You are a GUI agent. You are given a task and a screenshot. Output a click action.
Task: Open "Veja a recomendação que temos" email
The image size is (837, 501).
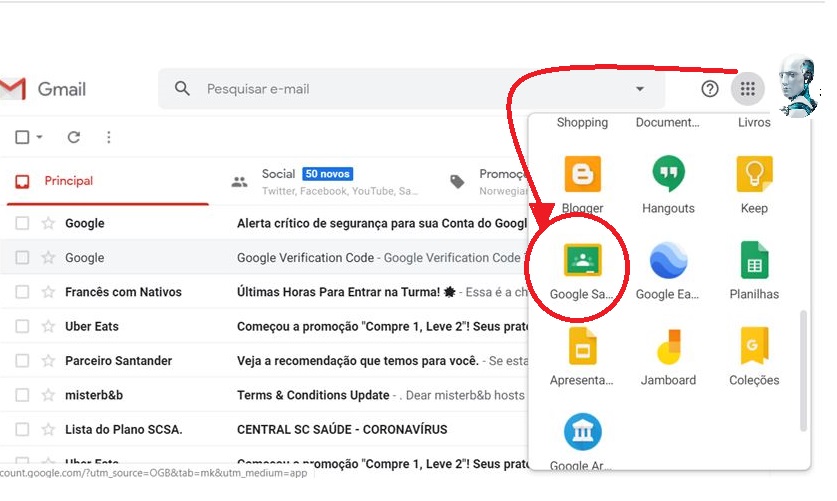pyautogui.click(x=358, y=361)
